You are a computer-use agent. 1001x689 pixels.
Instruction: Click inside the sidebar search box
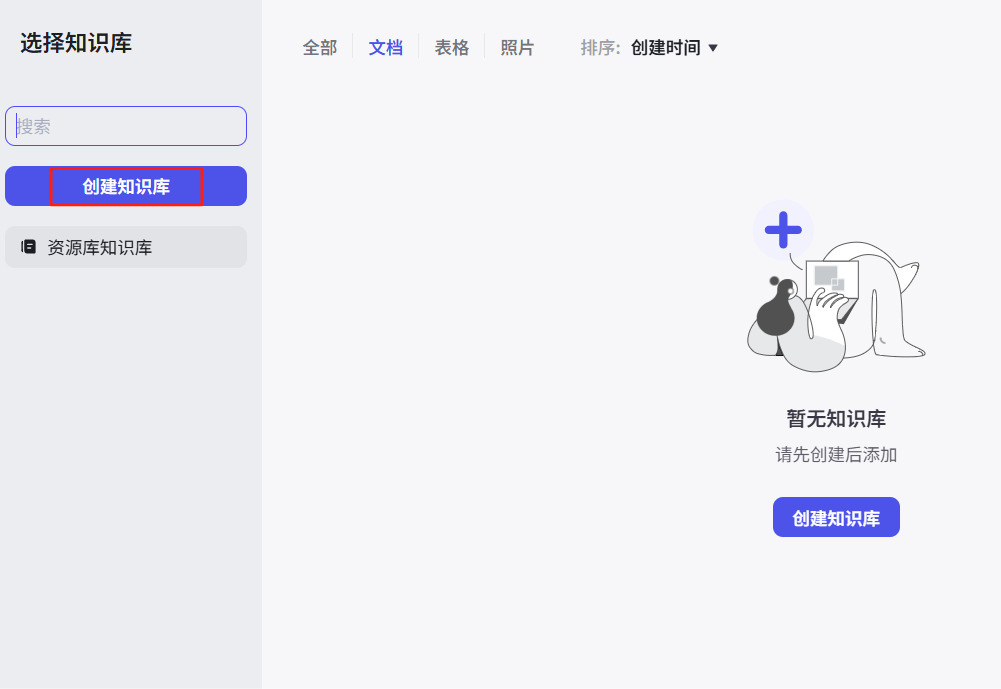tap(125, 126)
